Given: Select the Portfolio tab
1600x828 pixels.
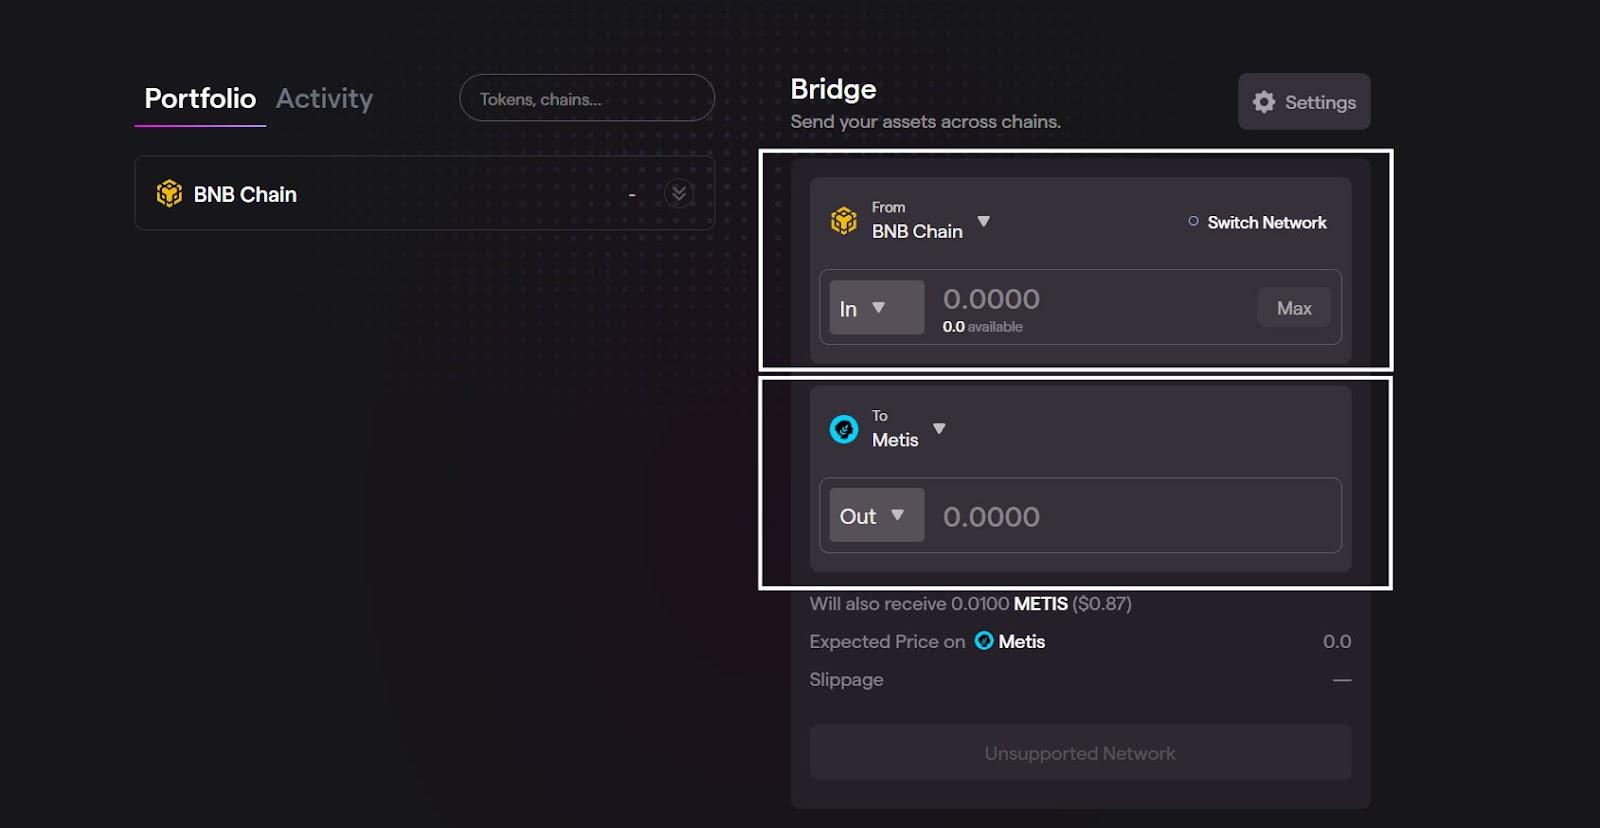Looking at the screenshot, I should pyautogui.click(x=200, y=98).
